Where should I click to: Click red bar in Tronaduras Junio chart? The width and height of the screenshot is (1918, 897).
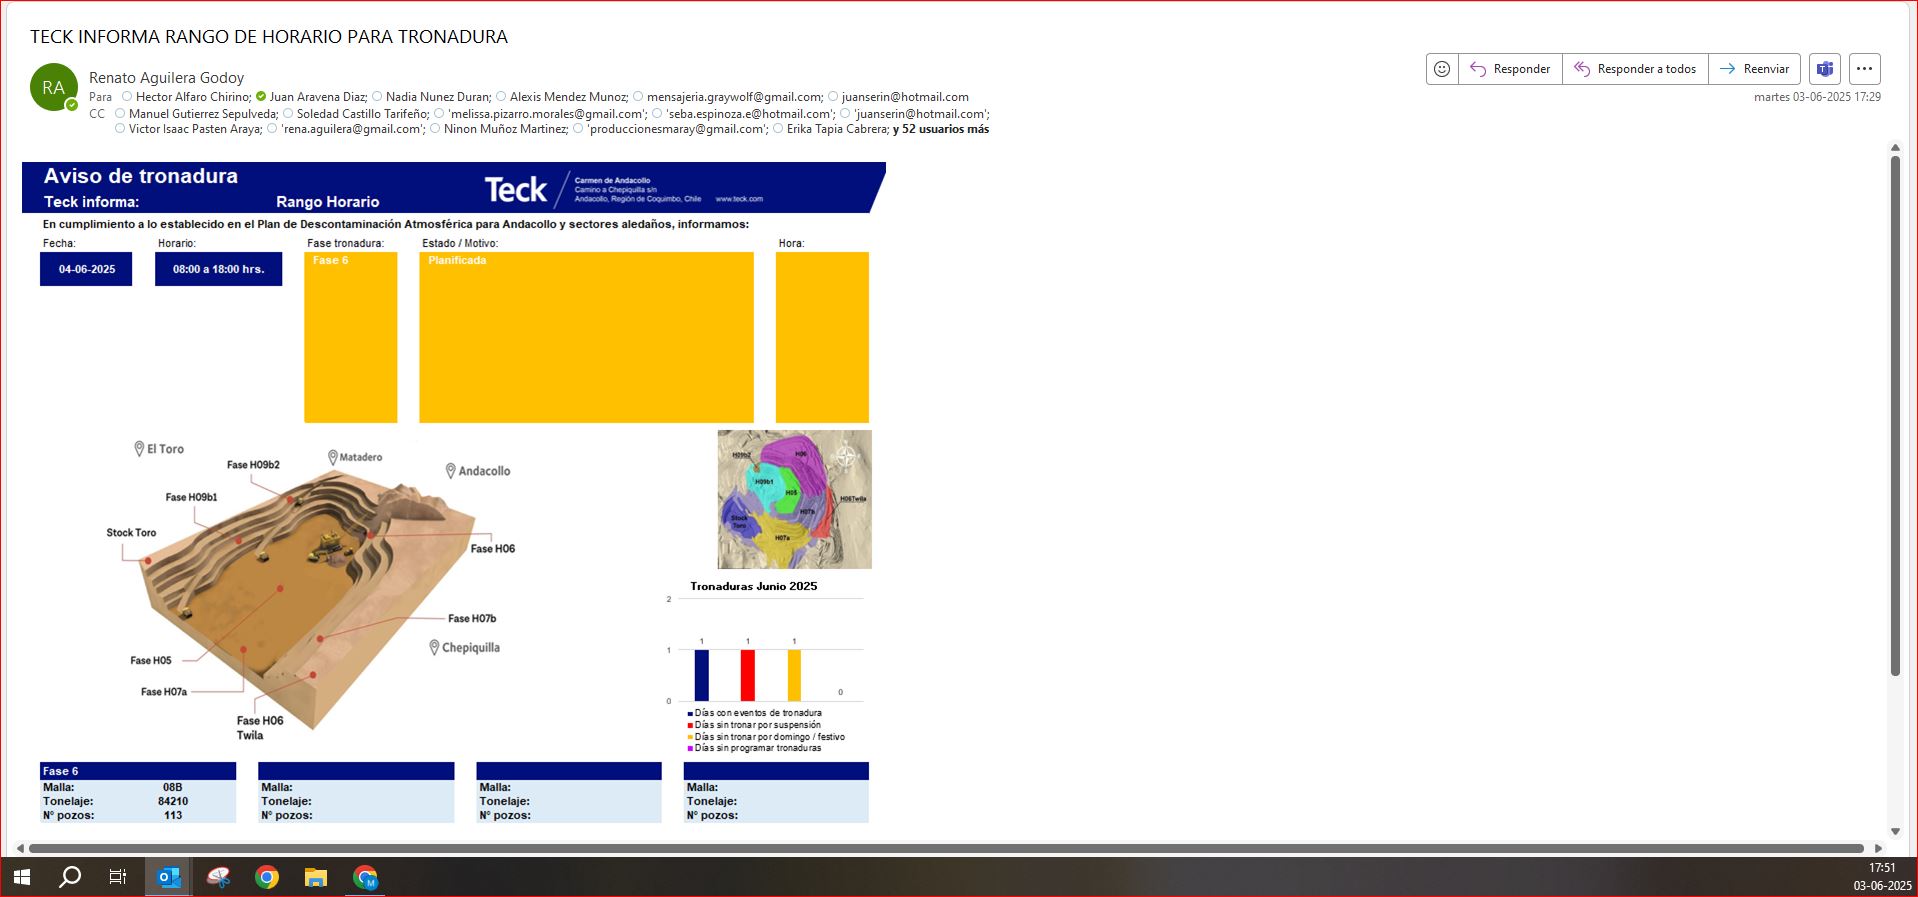coord(747,675)
